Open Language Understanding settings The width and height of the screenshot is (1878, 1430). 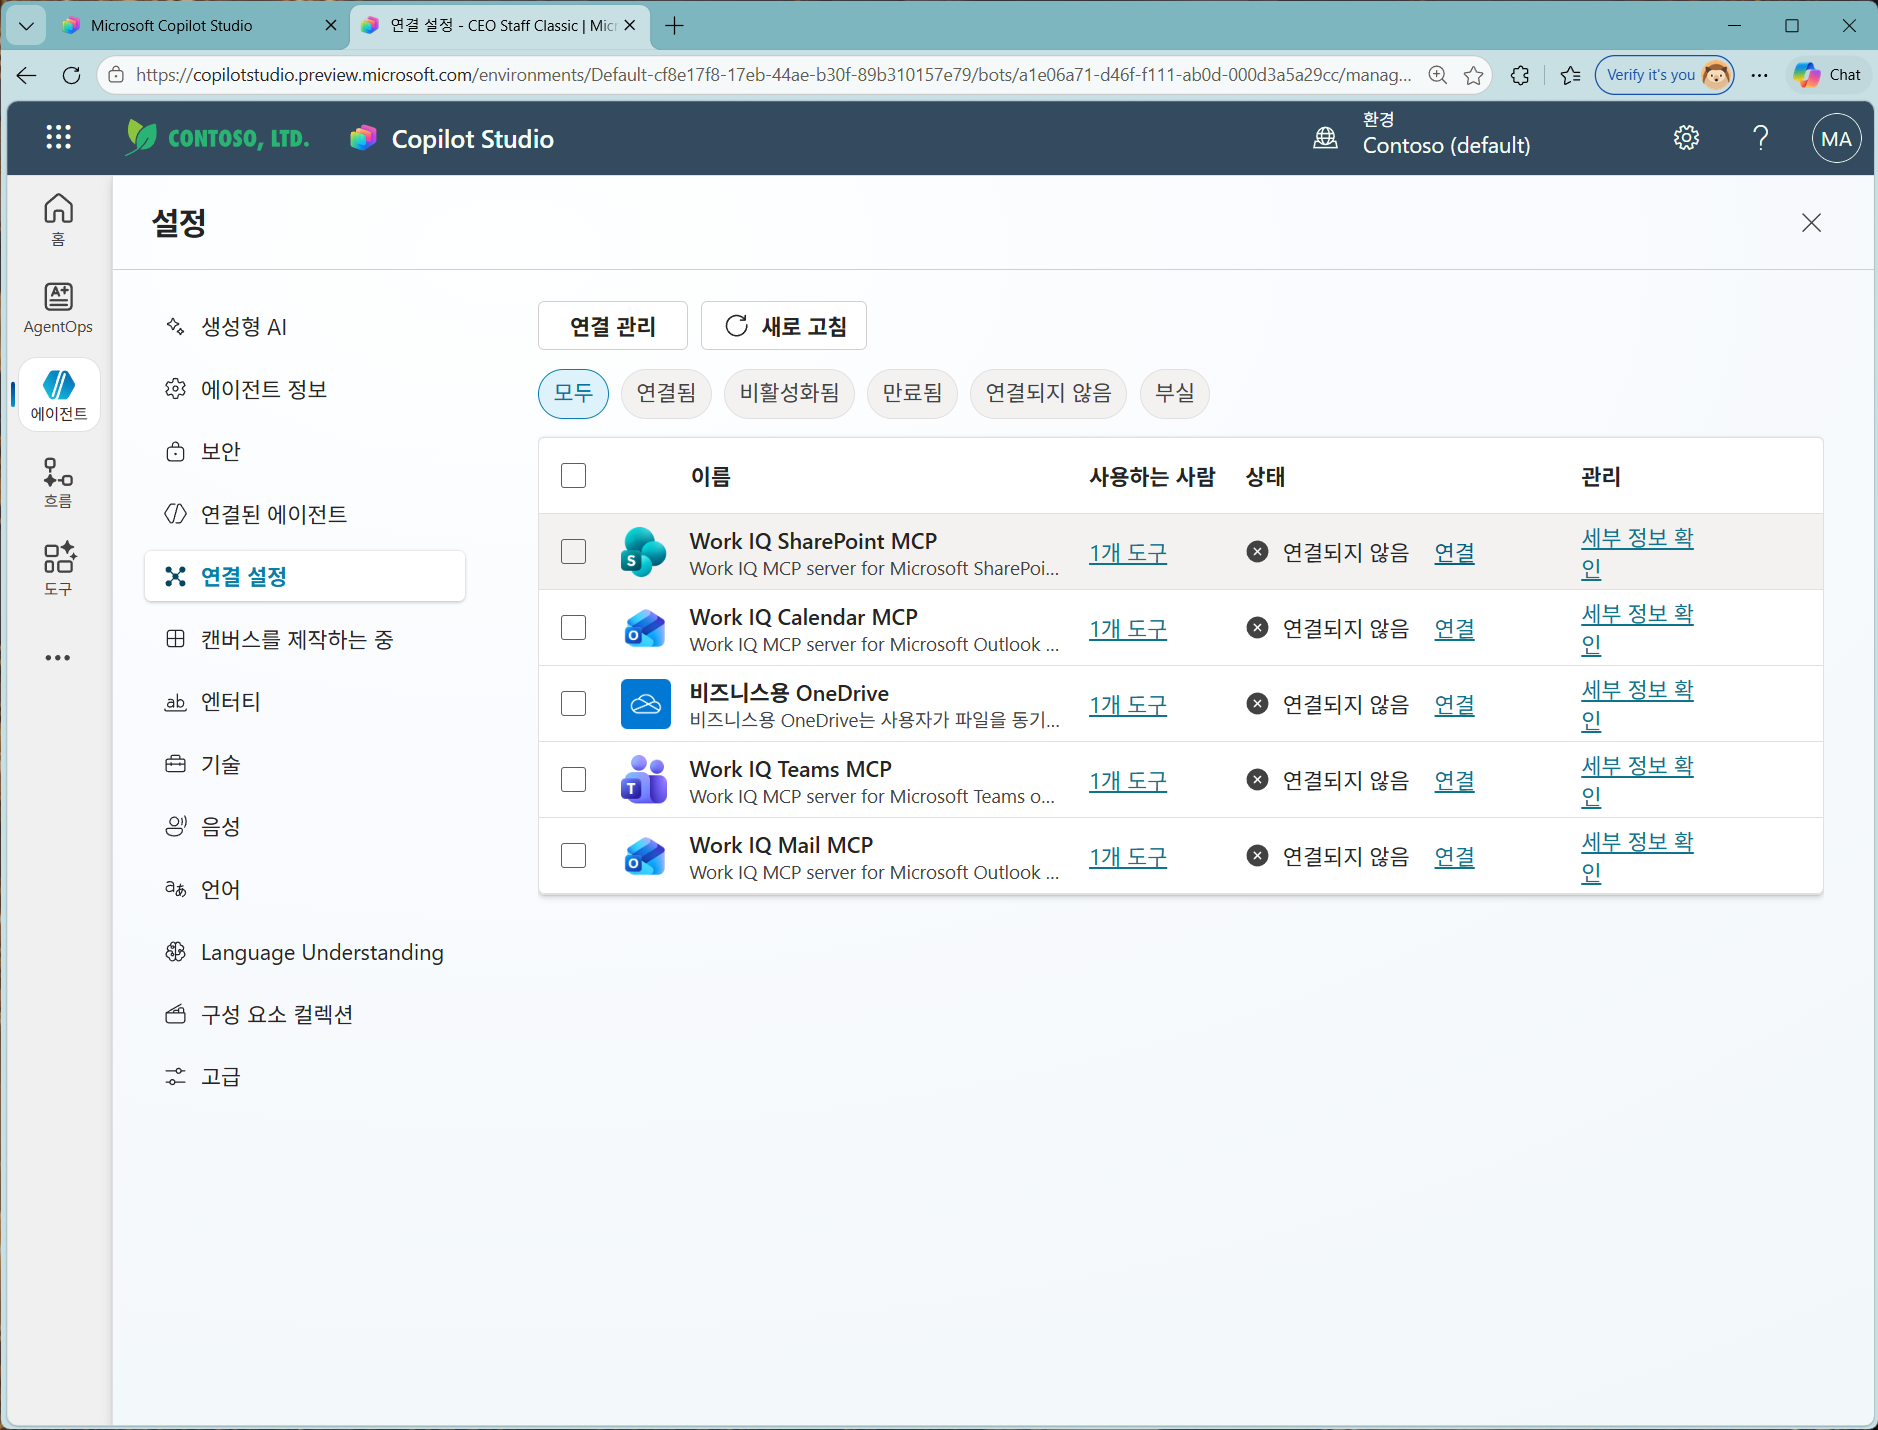305,952
